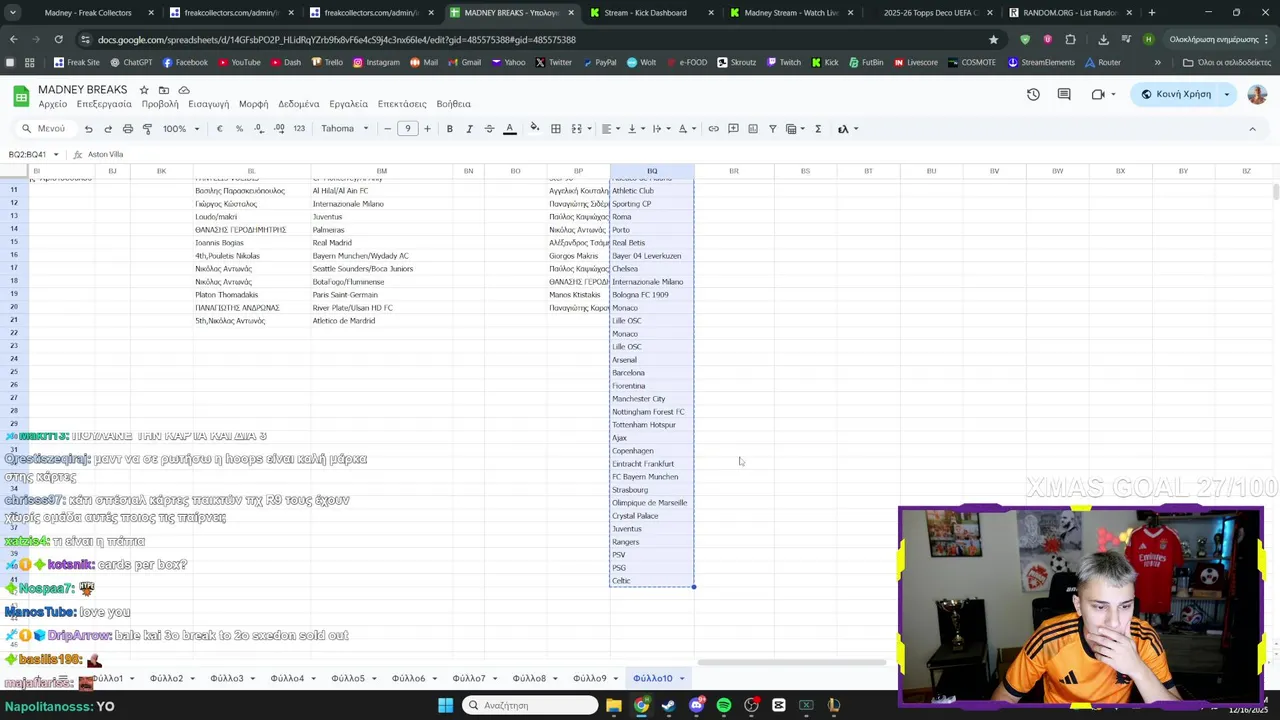The width and height of the screenshot is (1280, 720).
Task: Open the text wrapping dropdown
Action: click(660, 129)
